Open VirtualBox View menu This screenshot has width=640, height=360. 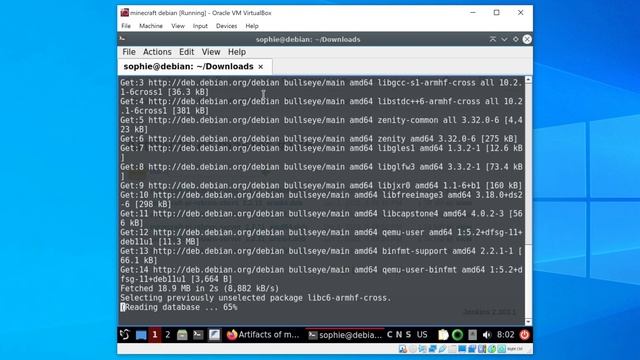point(178,26)
